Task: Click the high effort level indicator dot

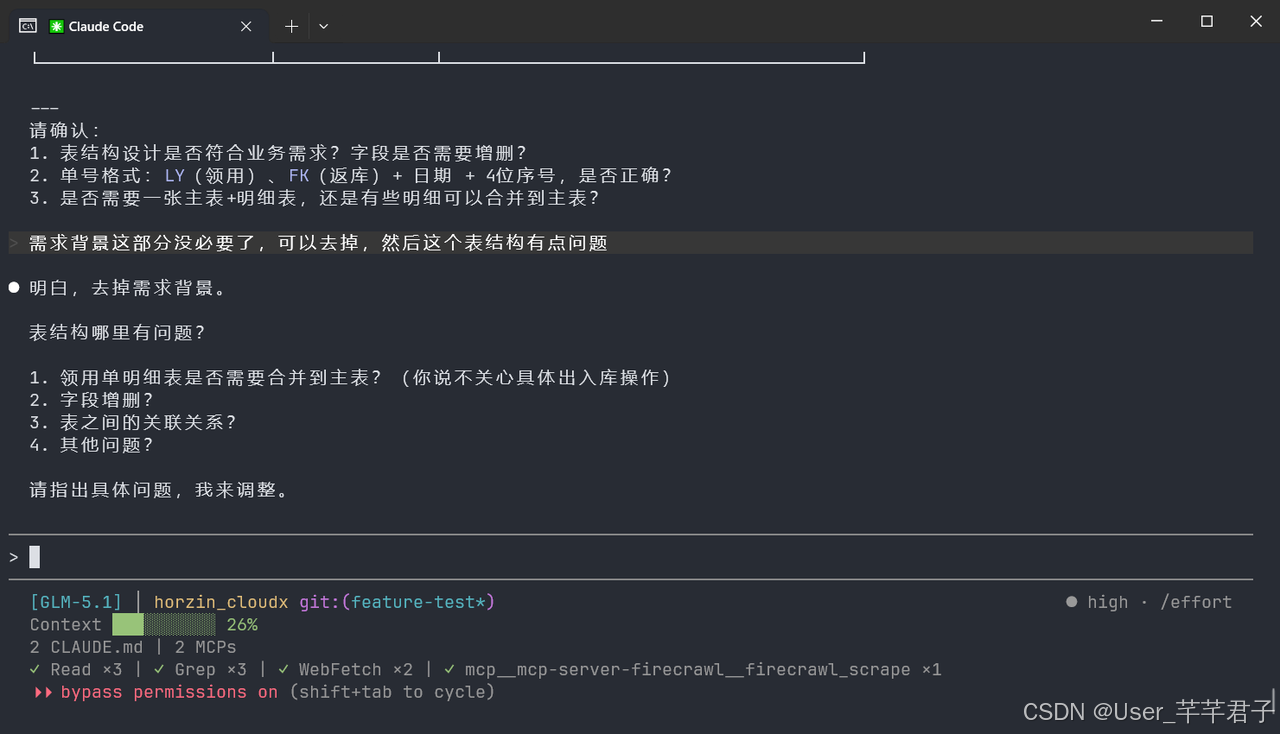Action: pyautogui.click(x=1072, y=602)
